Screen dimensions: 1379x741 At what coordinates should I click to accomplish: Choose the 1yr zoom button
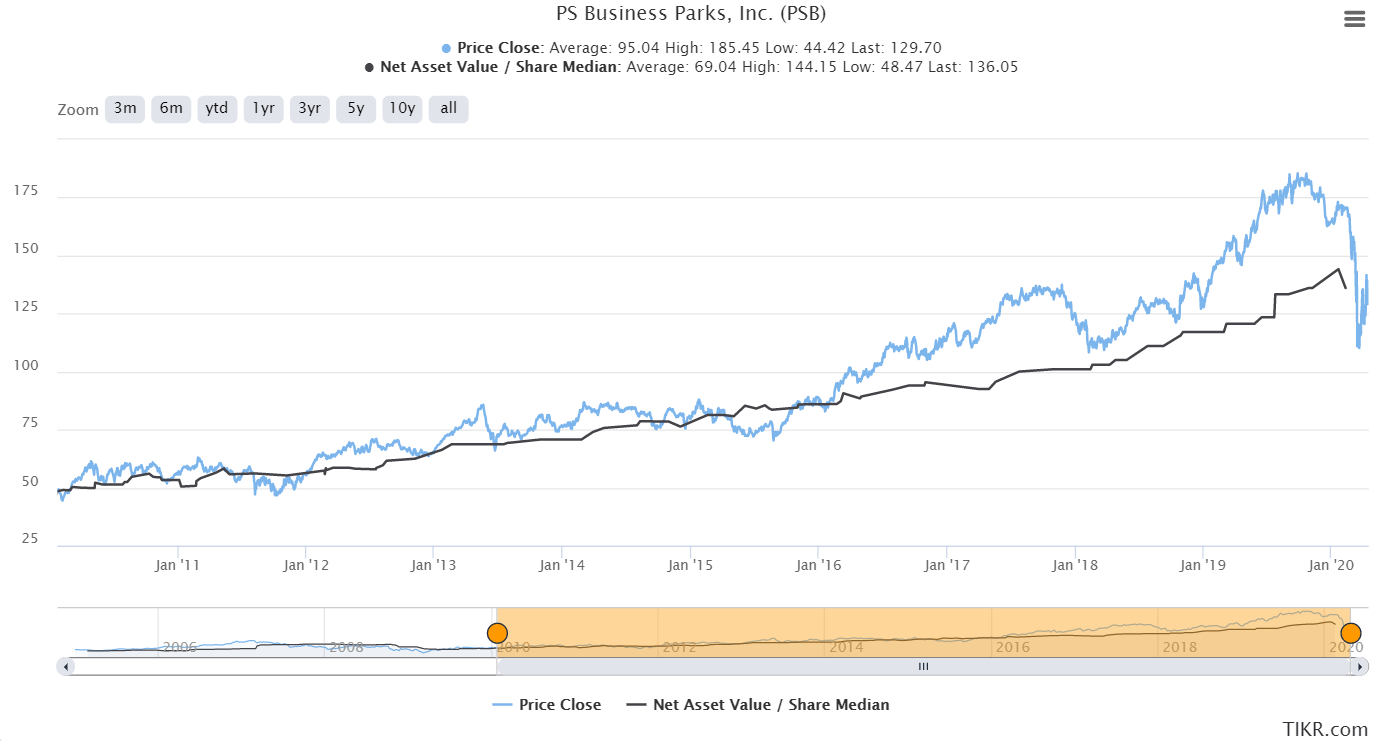[x=263, y=109]
